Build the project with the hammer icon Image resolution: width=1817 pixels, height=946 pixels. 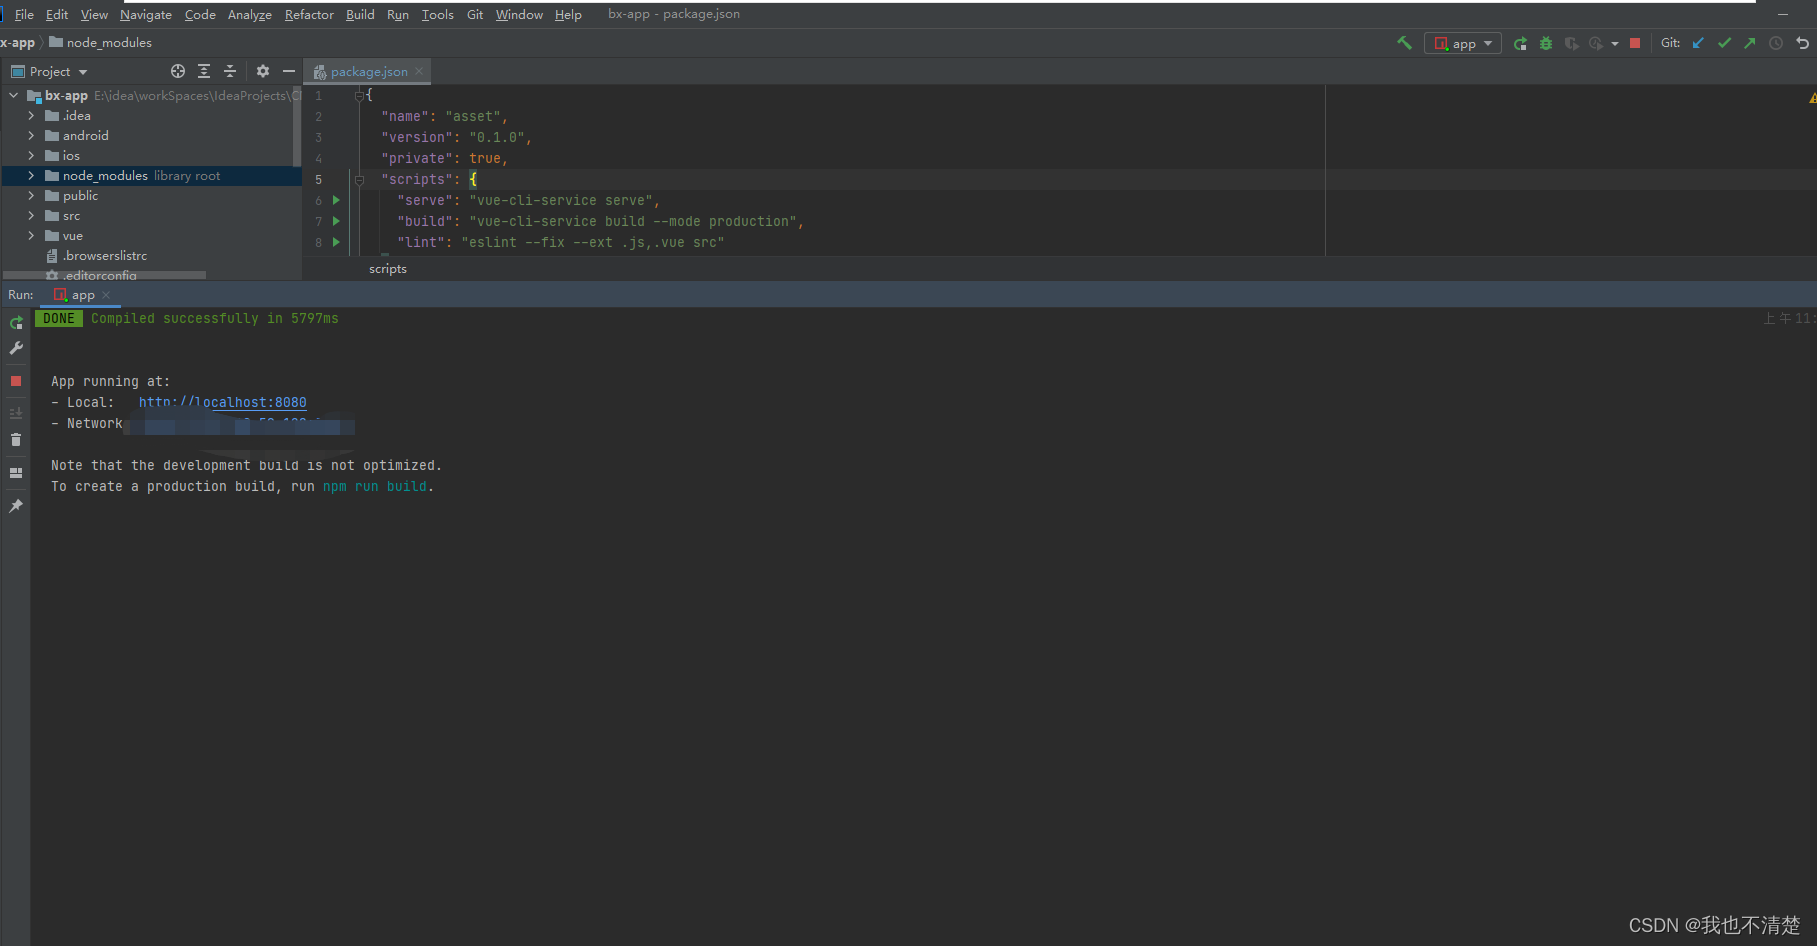(1404, 43)
